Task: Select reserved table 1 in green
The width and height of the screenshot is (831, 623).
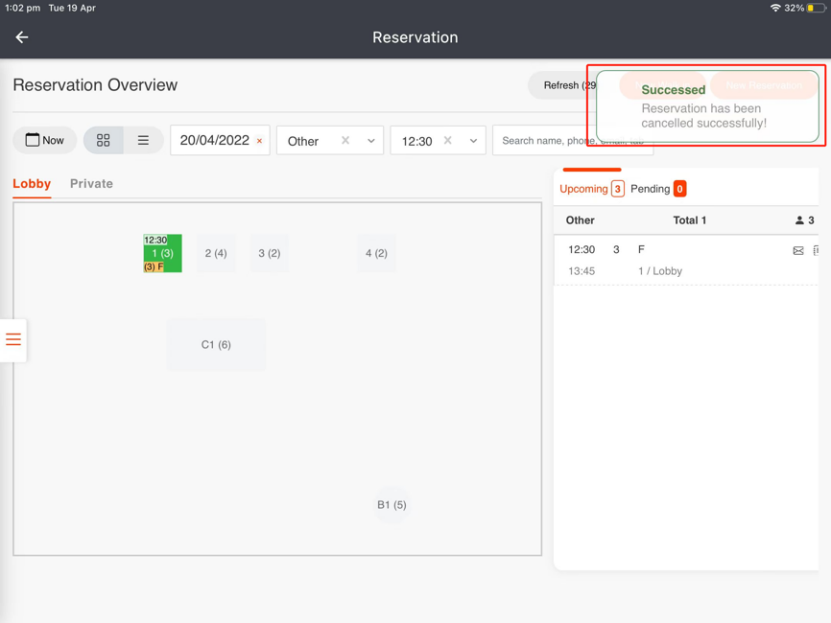Action: (162, 254)
